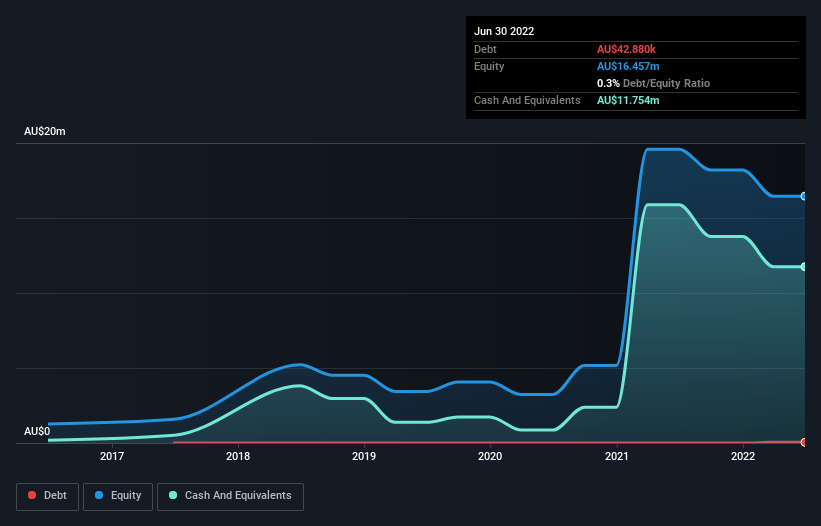Toggle the Debt series legend button

47,496
